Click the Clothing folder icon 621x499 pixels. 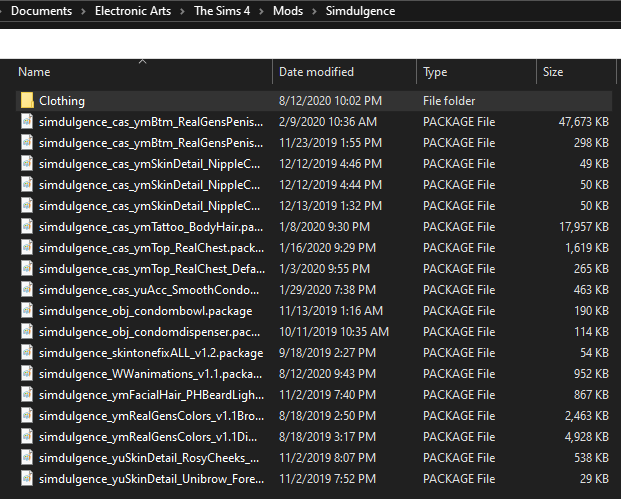(26, 101)
